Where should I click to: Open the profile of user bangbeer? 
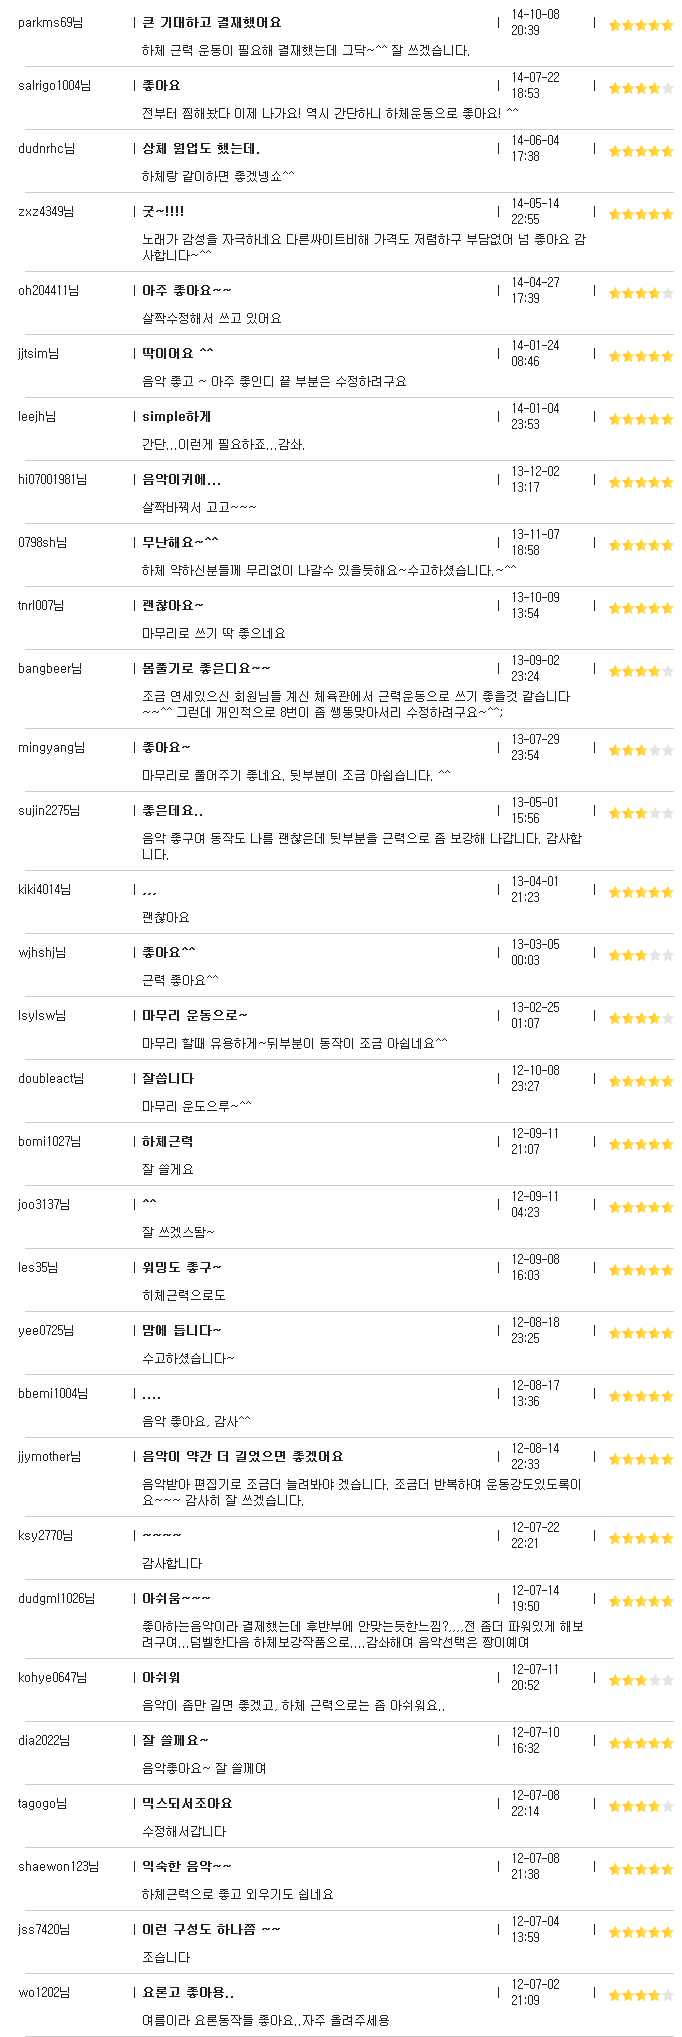[x=50, y=669]
